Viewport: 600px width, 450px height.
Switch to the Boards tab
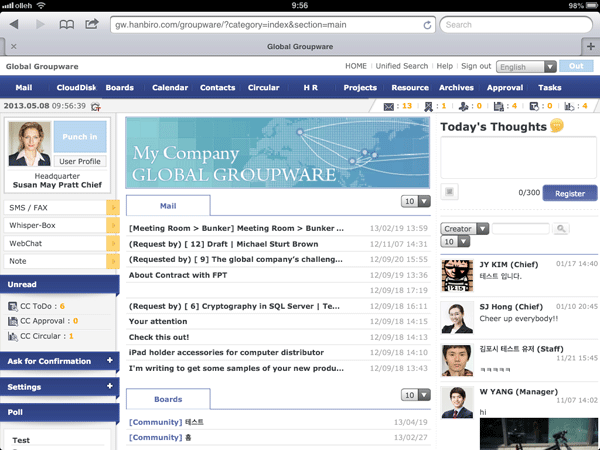pyautogui.click(x=168, y=399)
